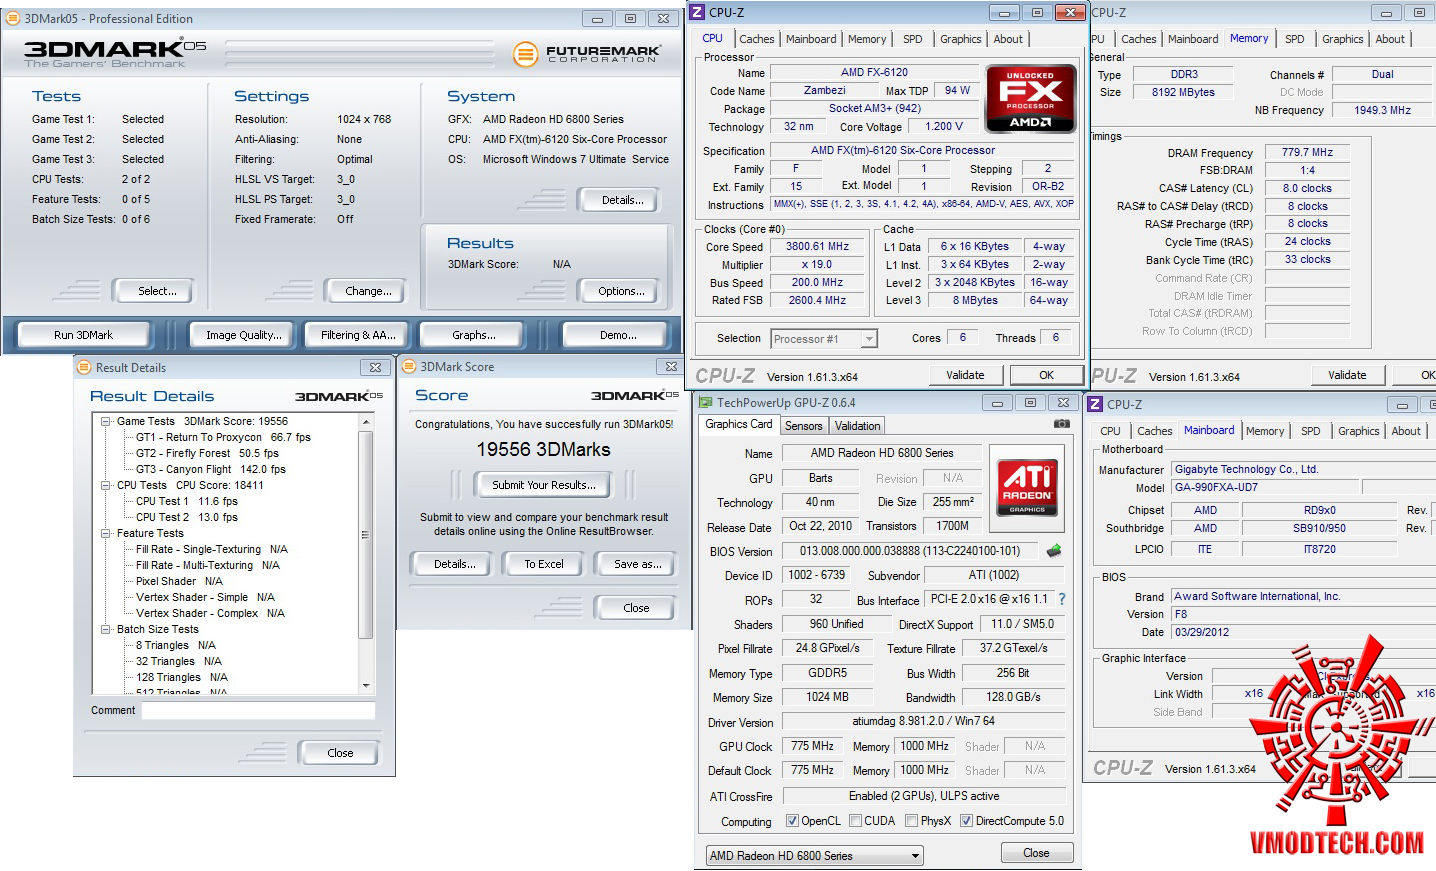Image resolution: width=1436 pixels, height=871 pixels.
Task: Select the Graphics Card tab in GPU-Z
Action: pos(739,424)
